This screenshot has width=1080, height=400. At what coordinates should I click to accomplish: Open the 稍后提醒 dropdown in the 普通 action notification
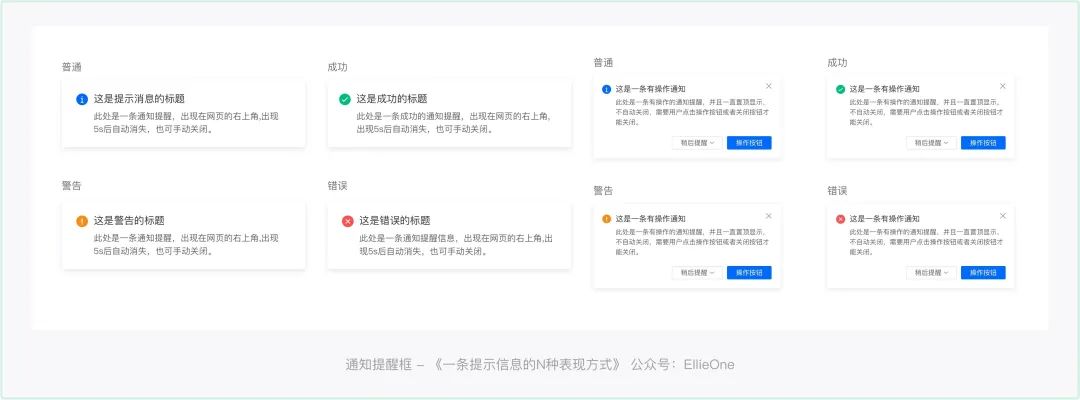click(x=697, y=143)
